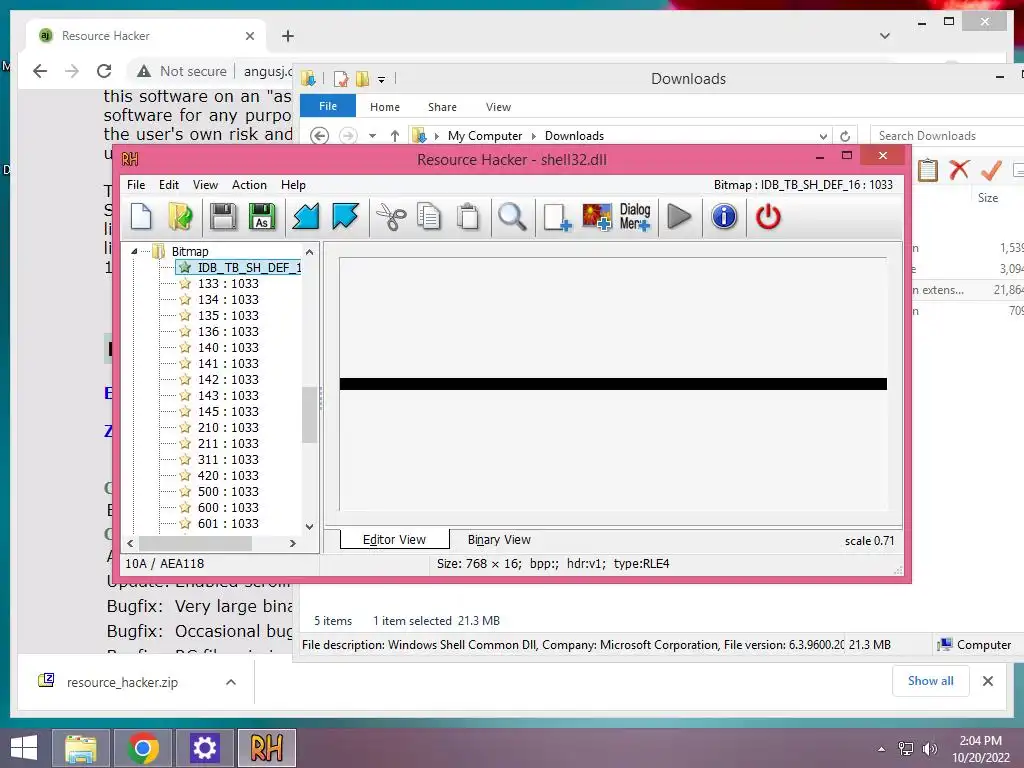Click the Add image resource icon
Image resolution: width=1024 pixels, height=768 pixels.
(597, 216)
